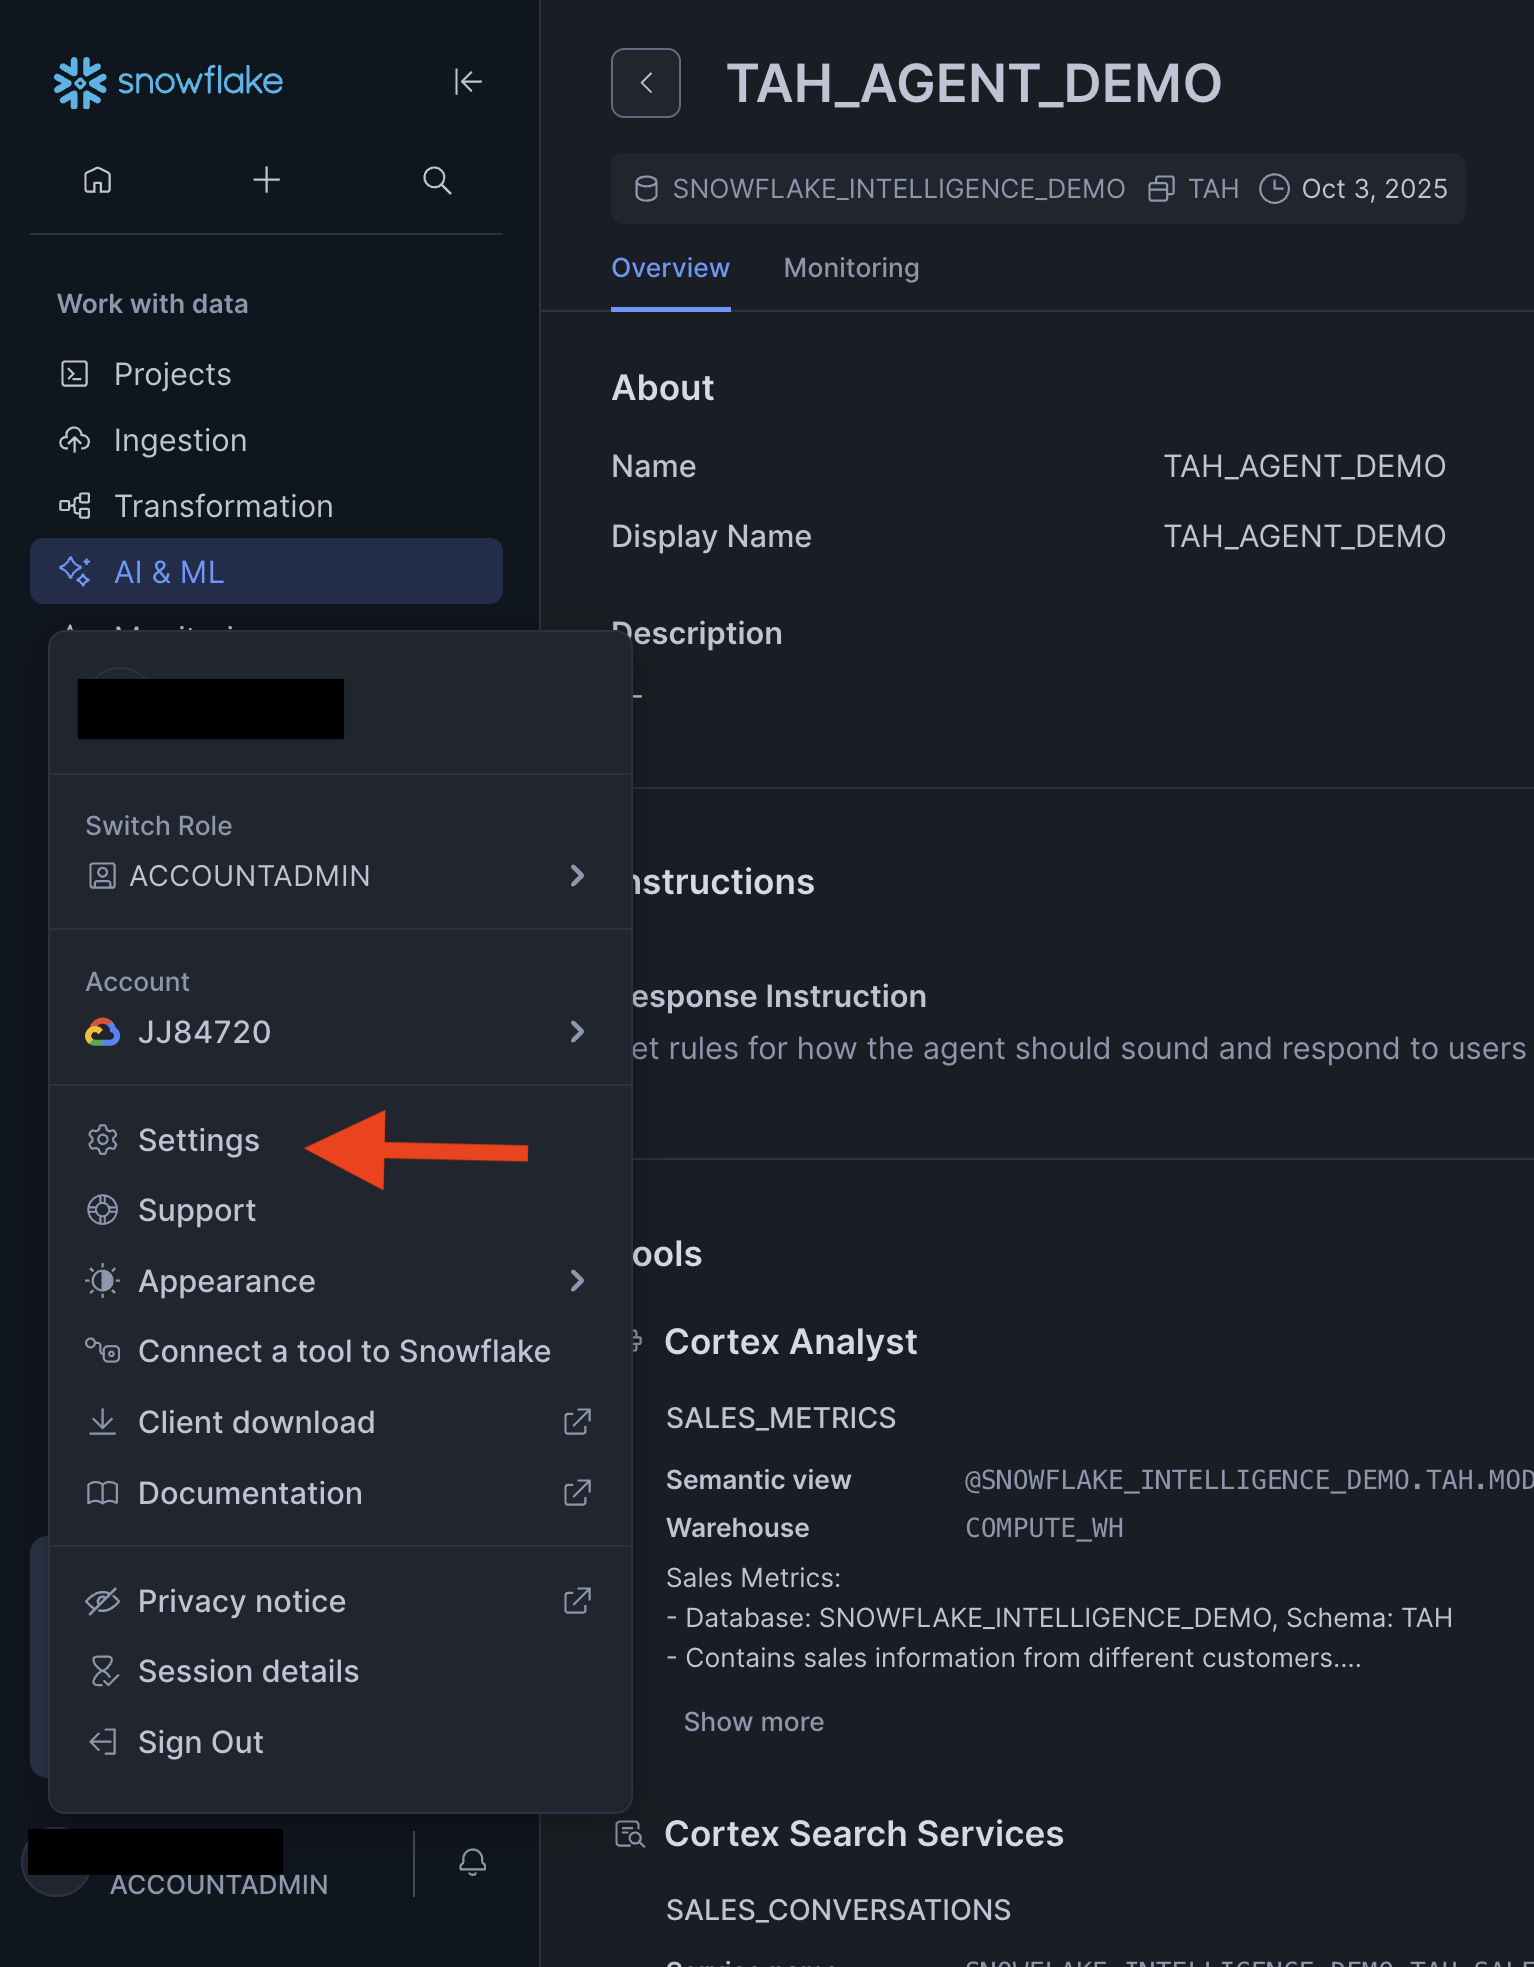Open Projects in the sidebar

click(266, 374)
